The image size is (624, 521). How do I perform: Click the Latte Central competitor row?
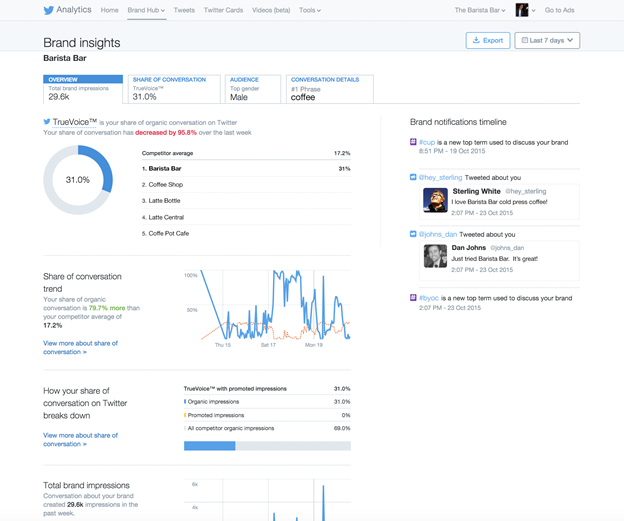[246, 217]
